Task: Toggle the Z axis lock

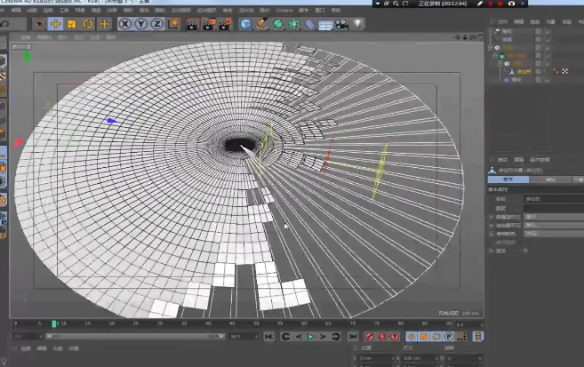Action: pos(157,24)
